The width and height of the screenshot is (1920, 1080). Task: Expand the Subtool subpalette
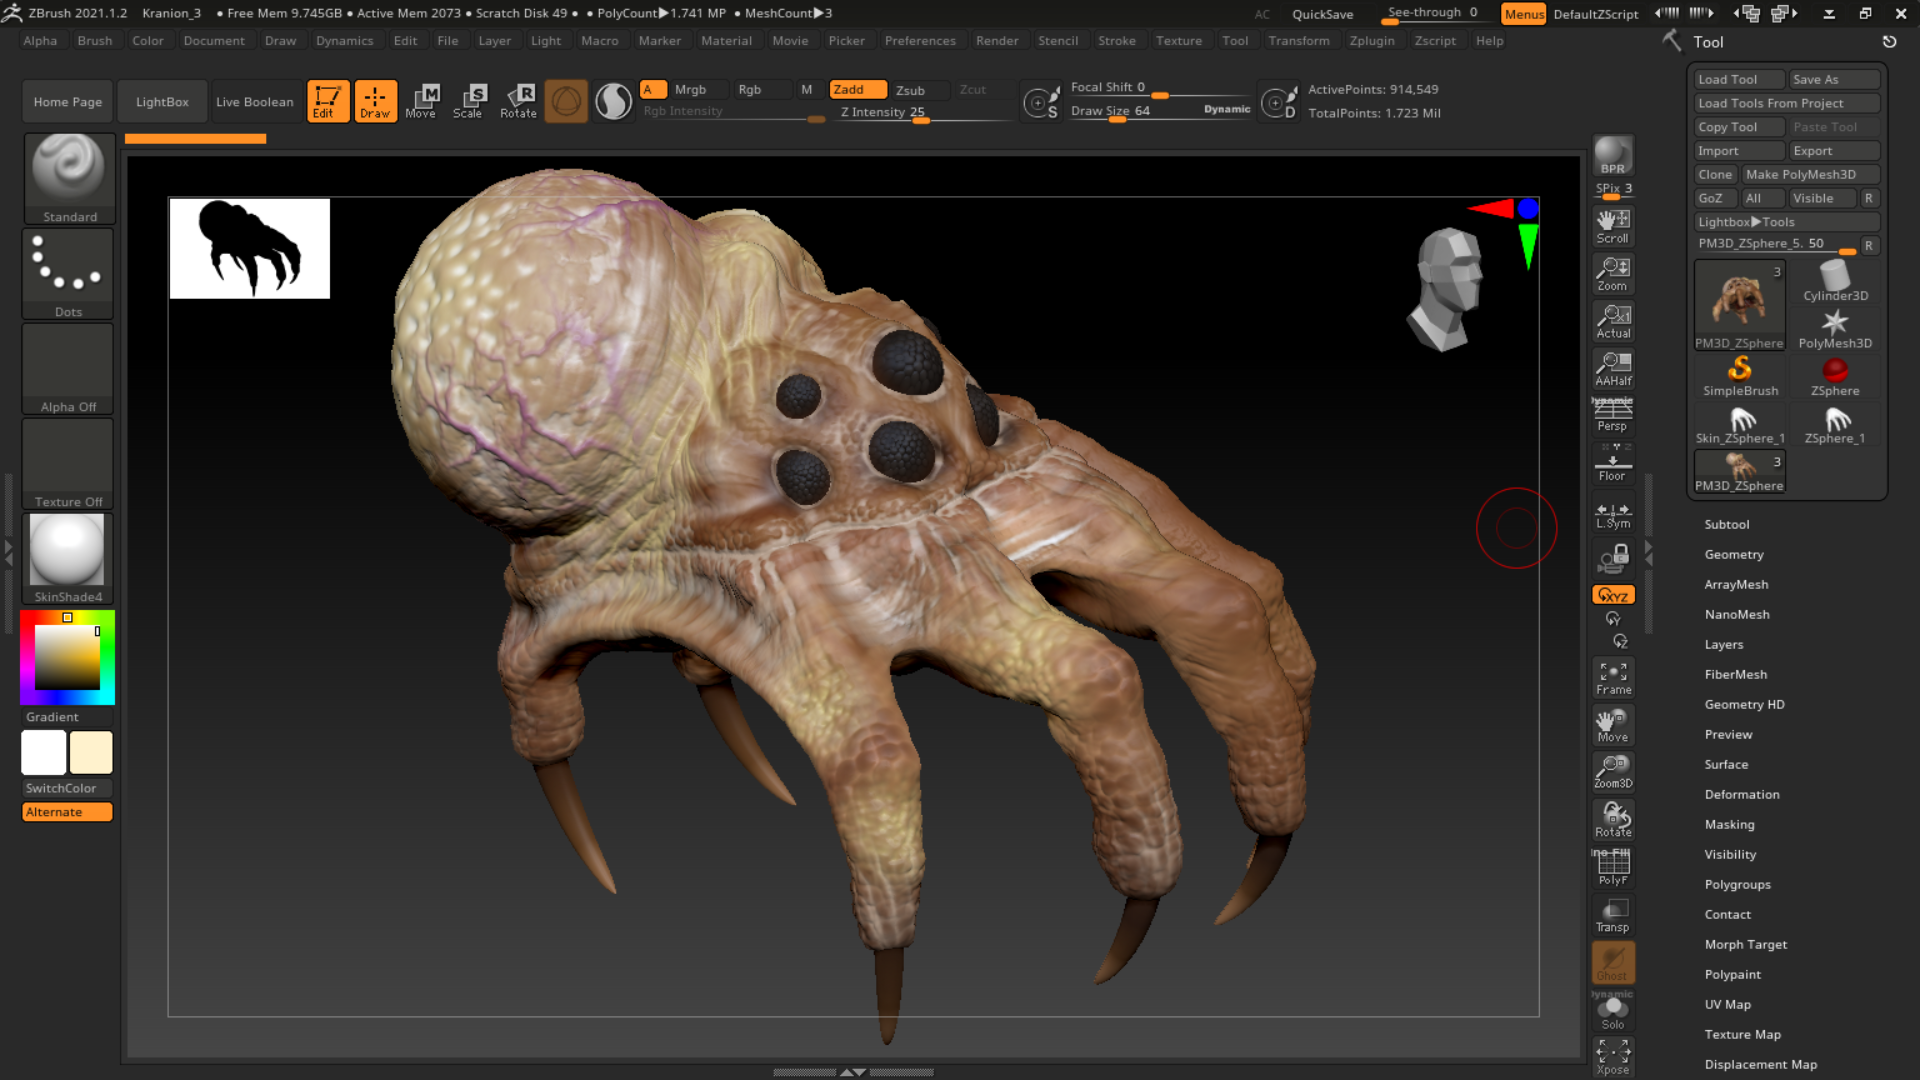pyautogui.click(x=1726, y=524)
